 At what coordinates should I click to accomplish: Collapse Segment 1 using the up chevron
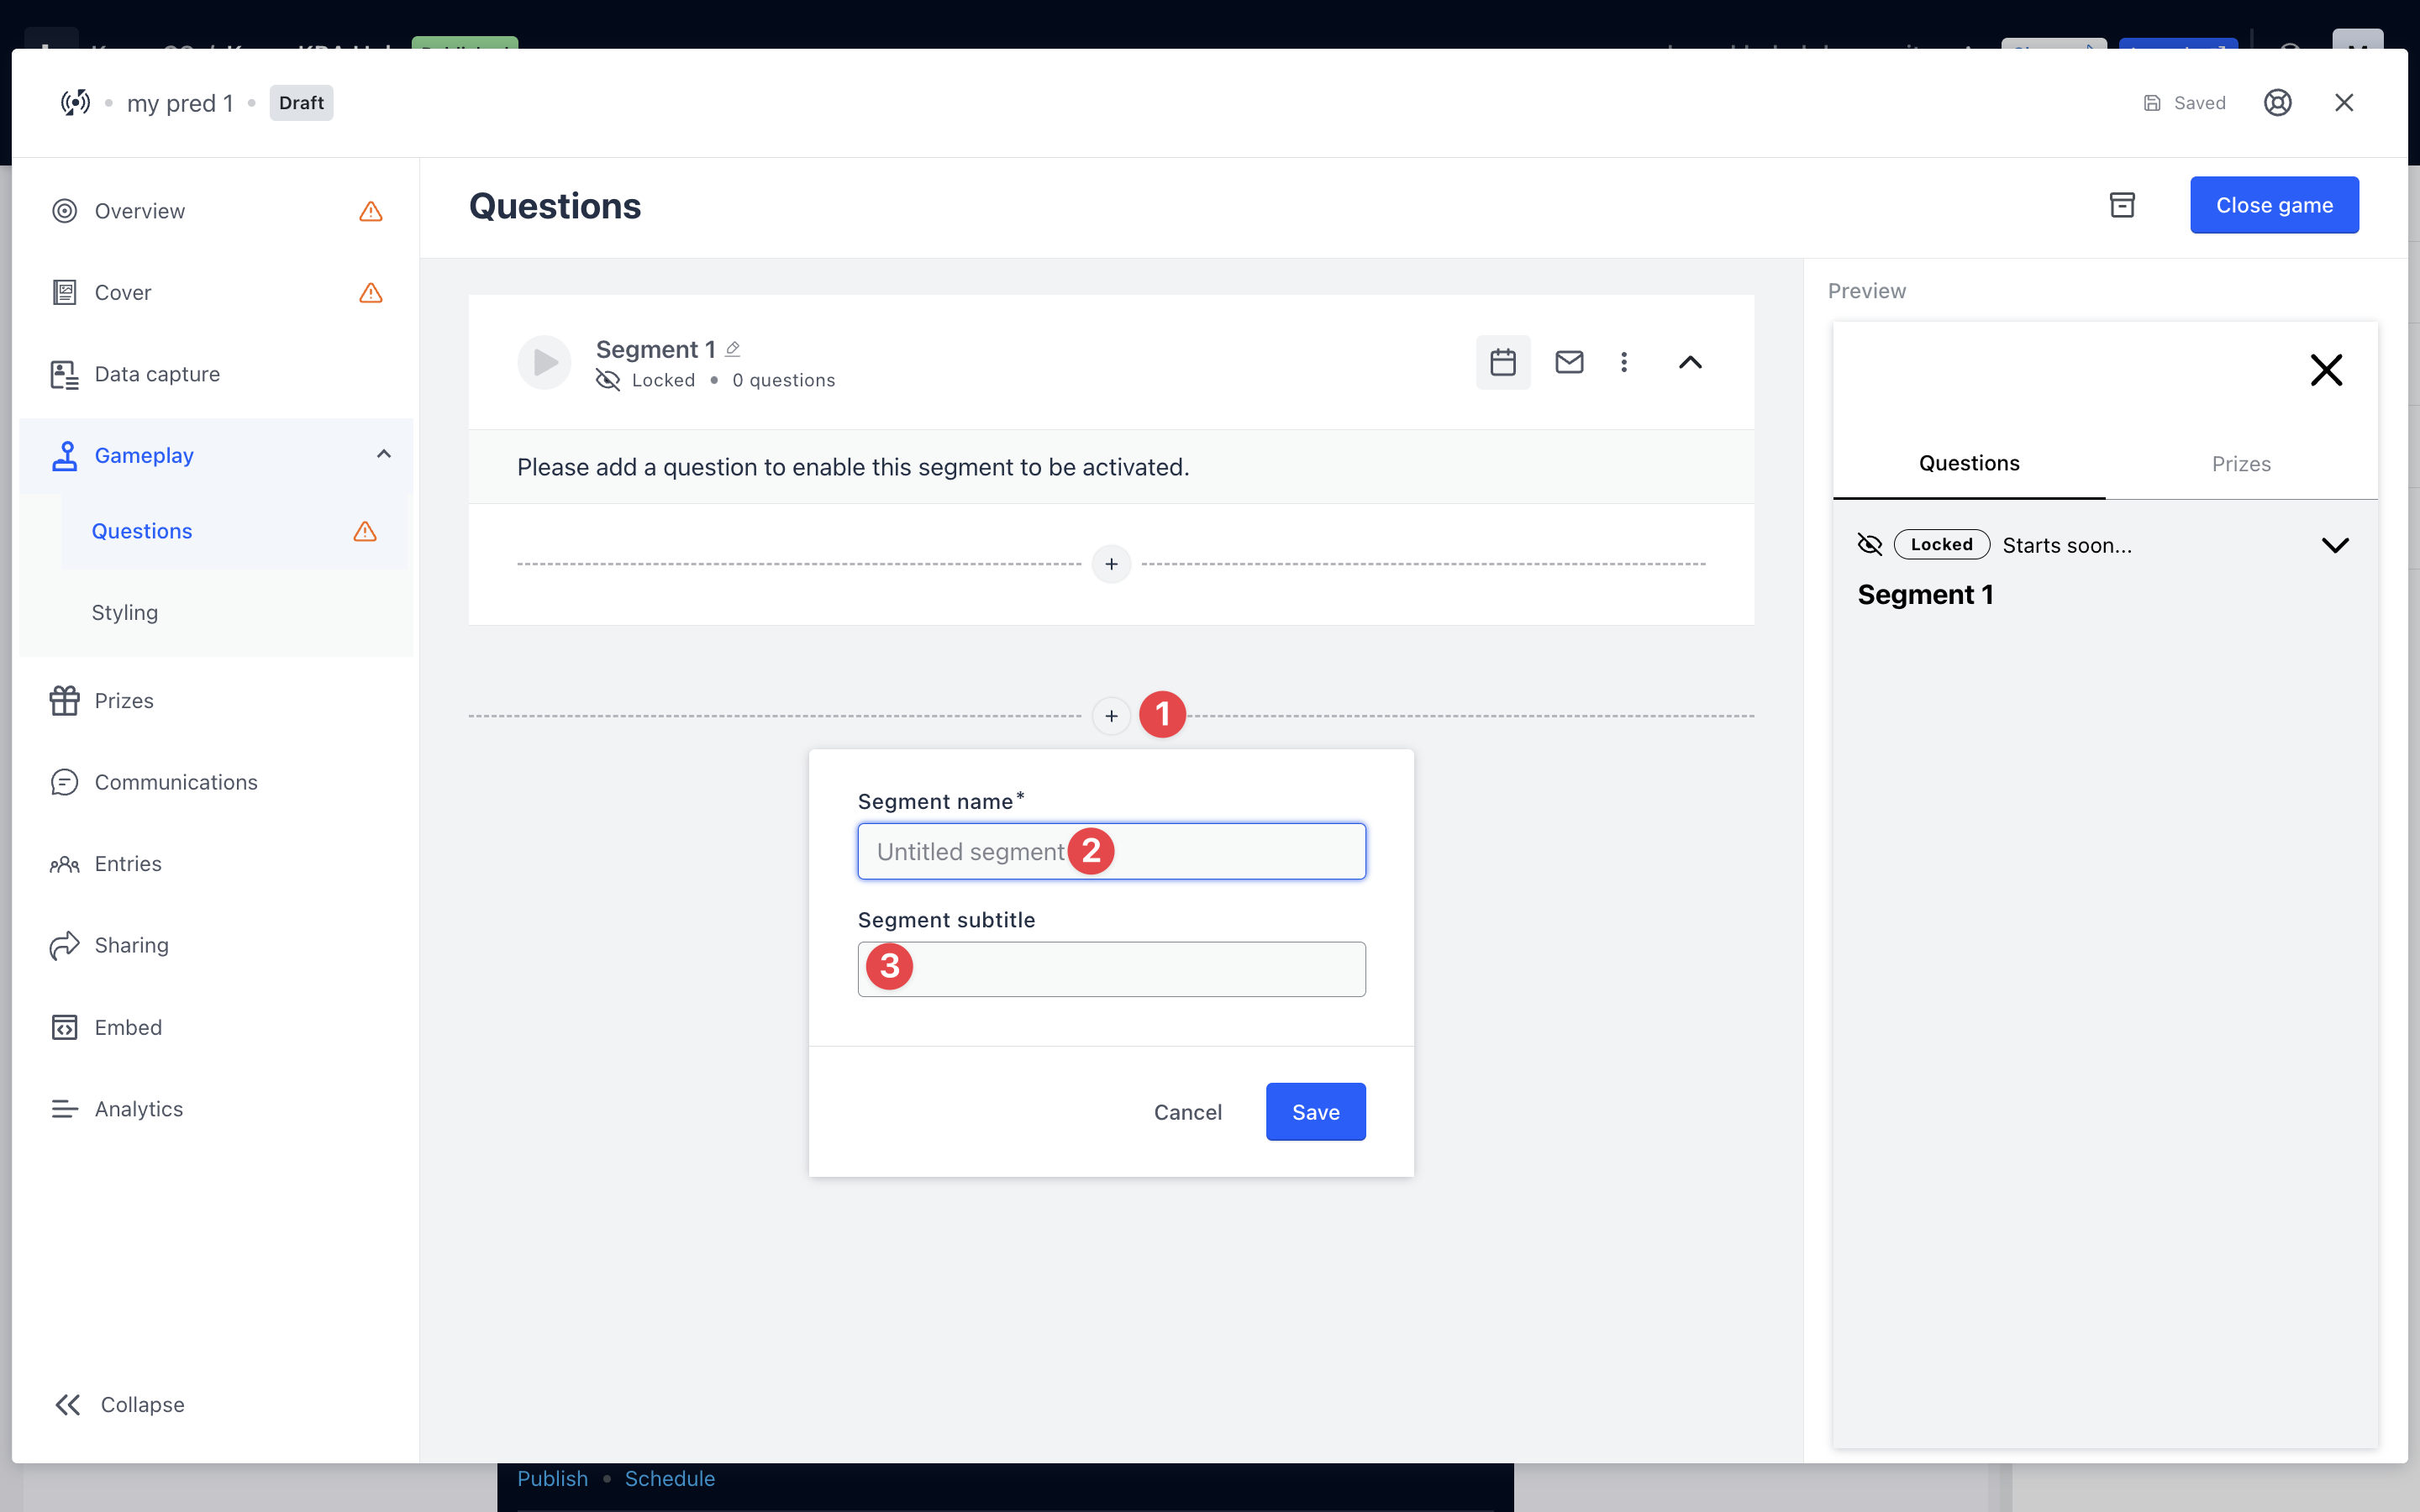click(x=1690, y=362)
